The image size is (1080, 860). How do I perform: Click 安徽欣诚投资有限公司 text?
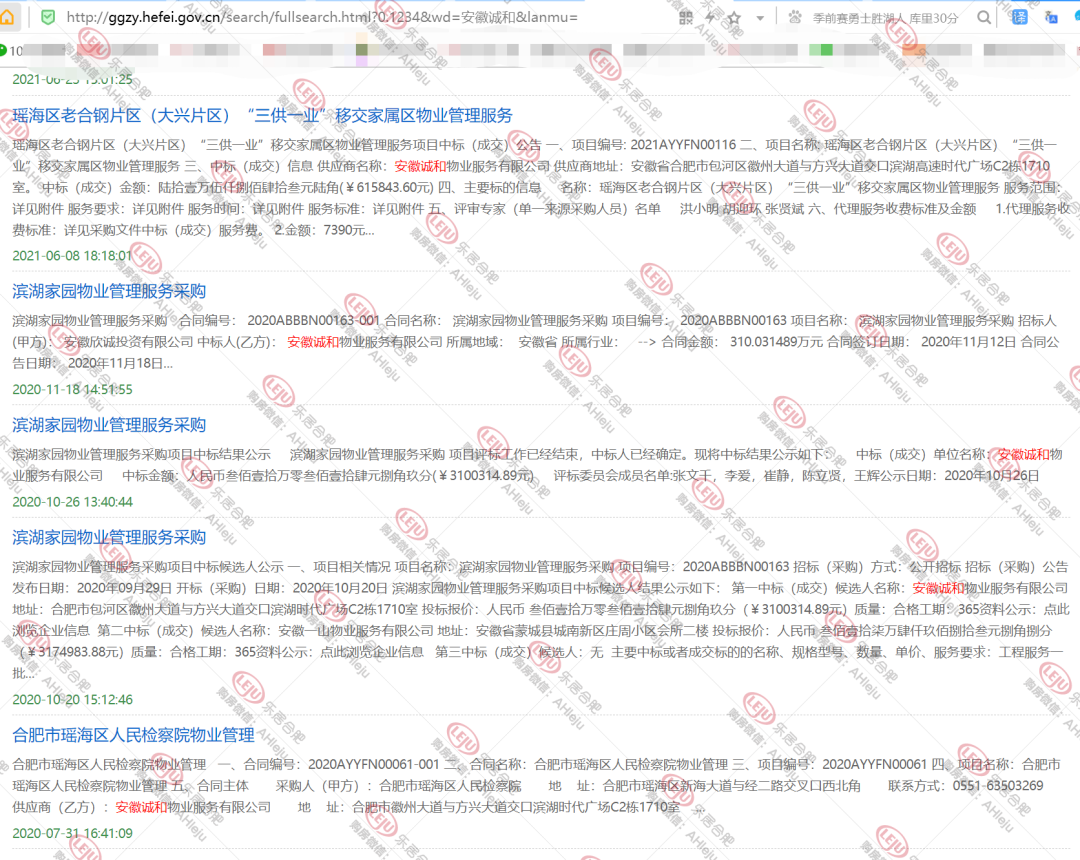pyautogui.click(x=128, y=342)
